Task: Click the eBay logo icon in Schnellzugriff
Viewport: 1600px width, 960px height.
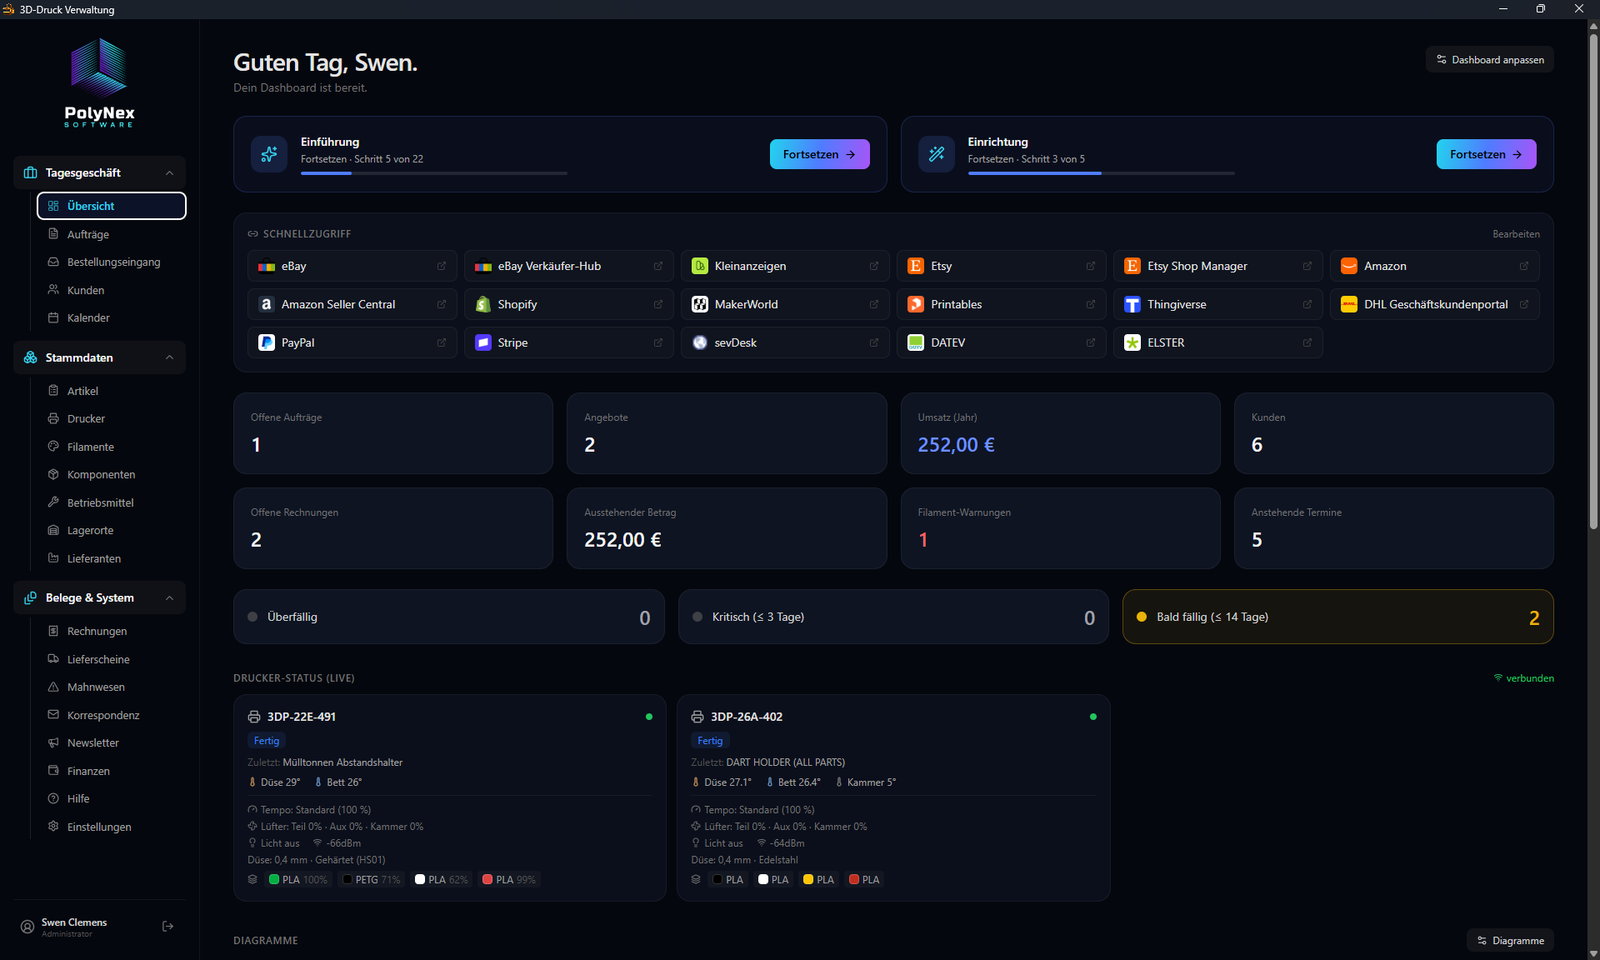Action: click(266, 267)
